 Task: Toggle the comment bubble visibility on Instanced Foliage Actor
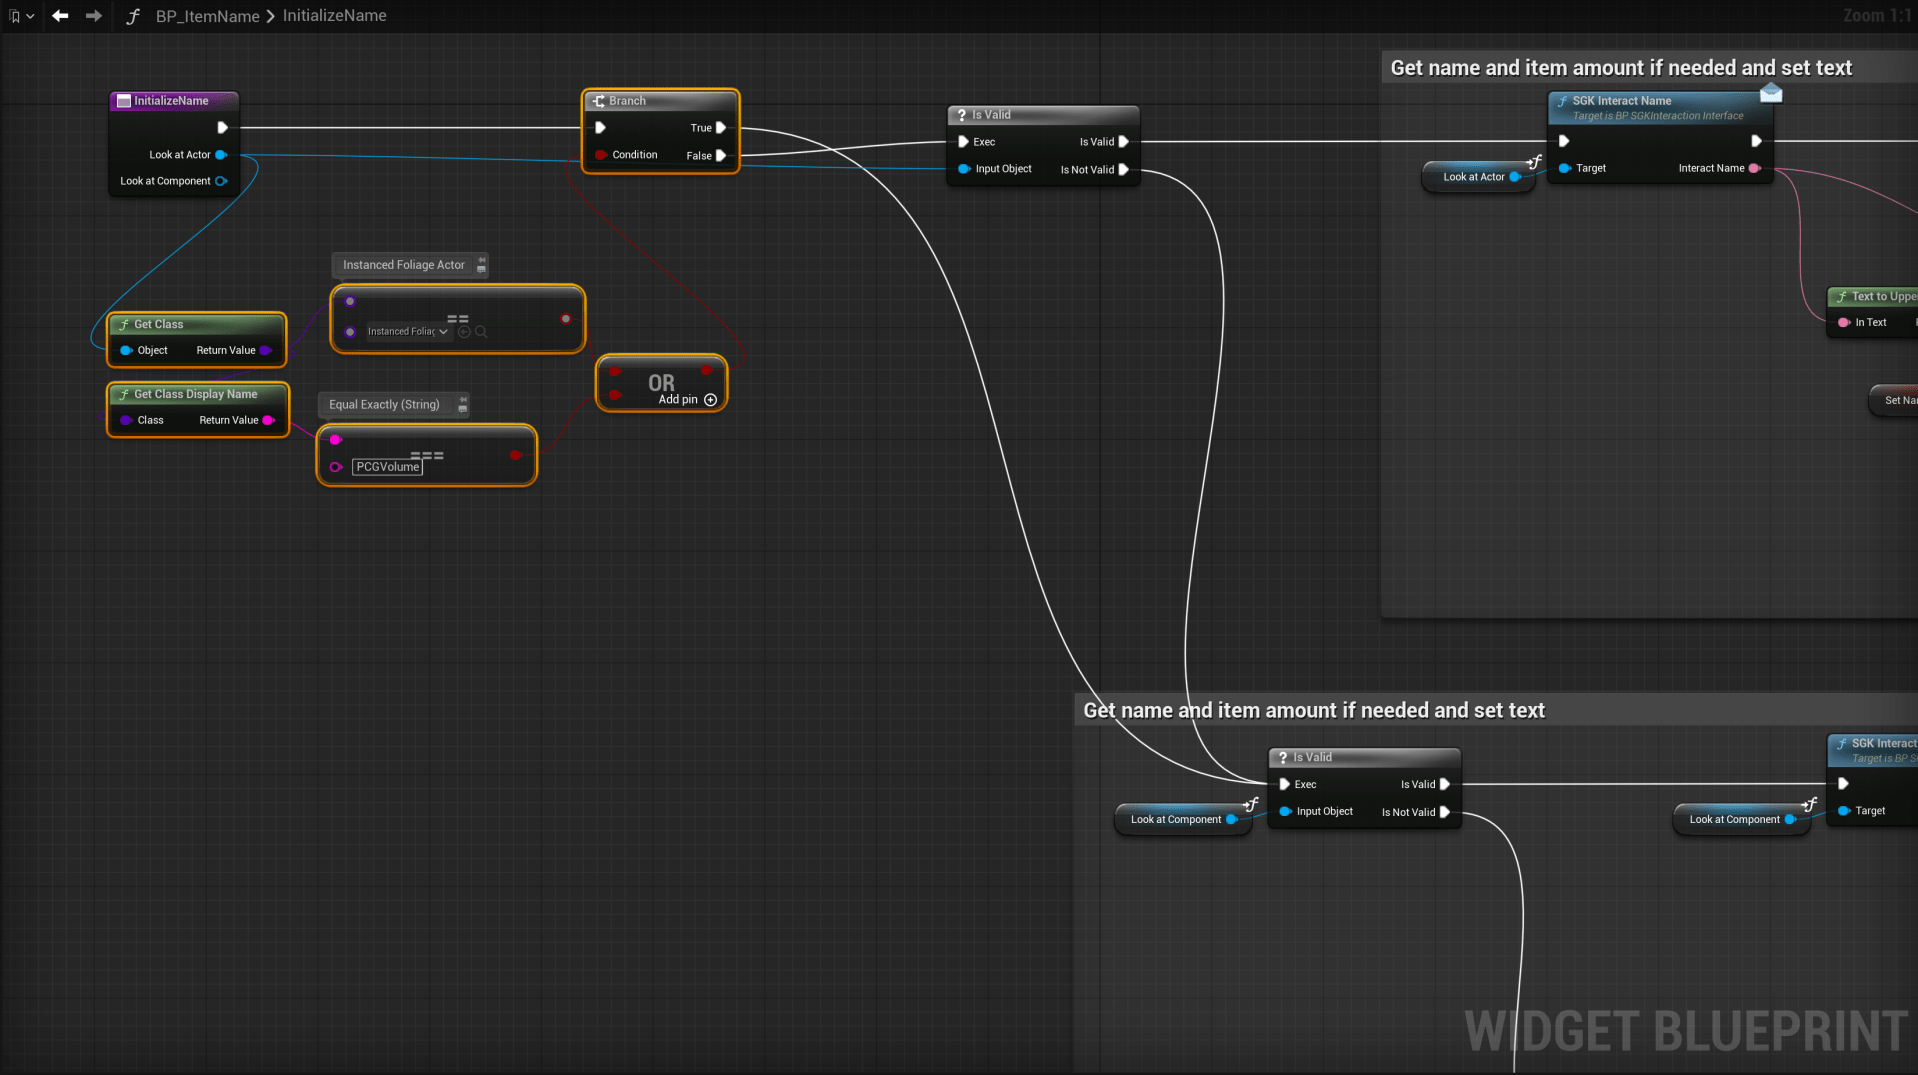click(481, 270)
